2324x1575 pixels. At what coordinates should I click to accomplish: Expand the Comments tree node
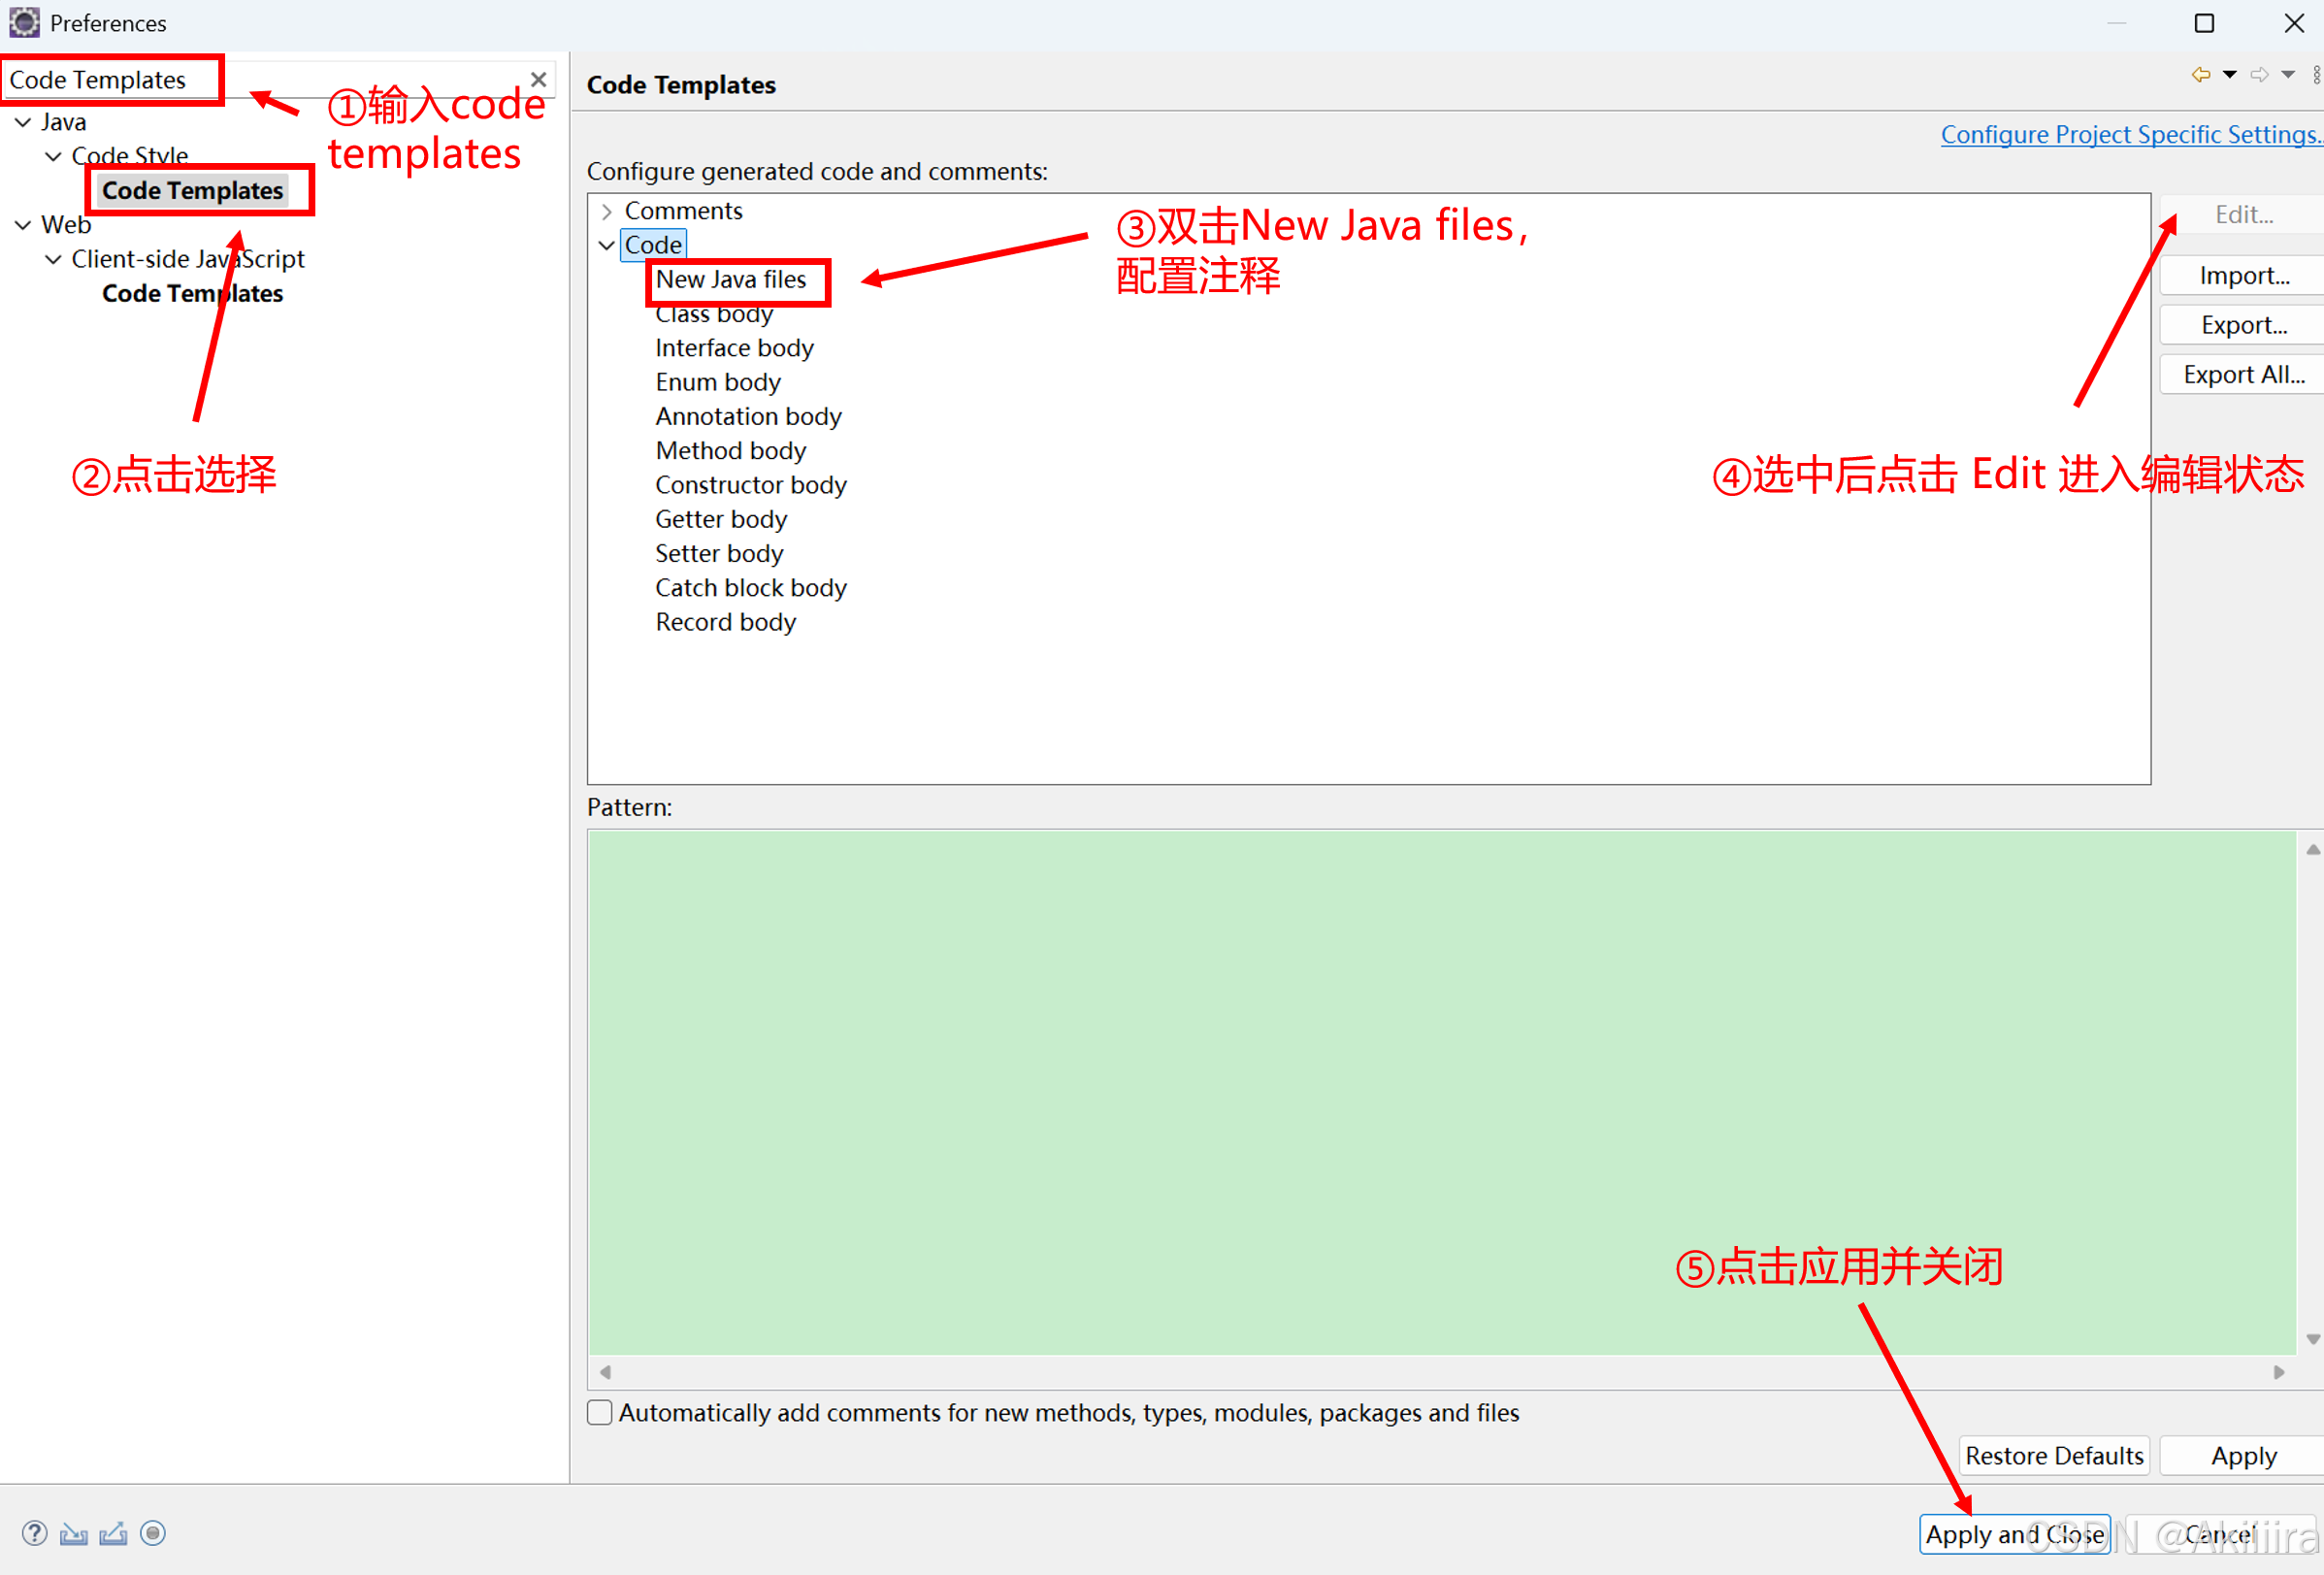click(606, 211)
